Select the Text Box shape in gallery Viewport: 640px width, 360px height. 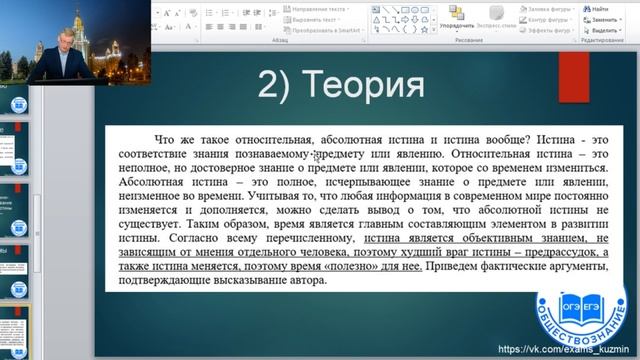click(376, 10)
